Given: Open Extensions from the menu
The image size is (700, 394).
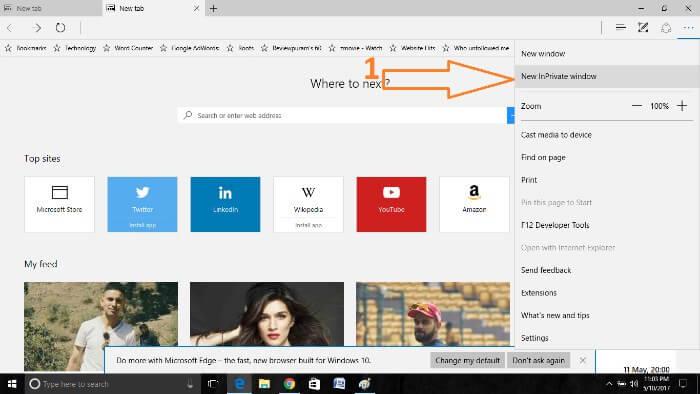Looking at the screenshot, I should point(607,293).
